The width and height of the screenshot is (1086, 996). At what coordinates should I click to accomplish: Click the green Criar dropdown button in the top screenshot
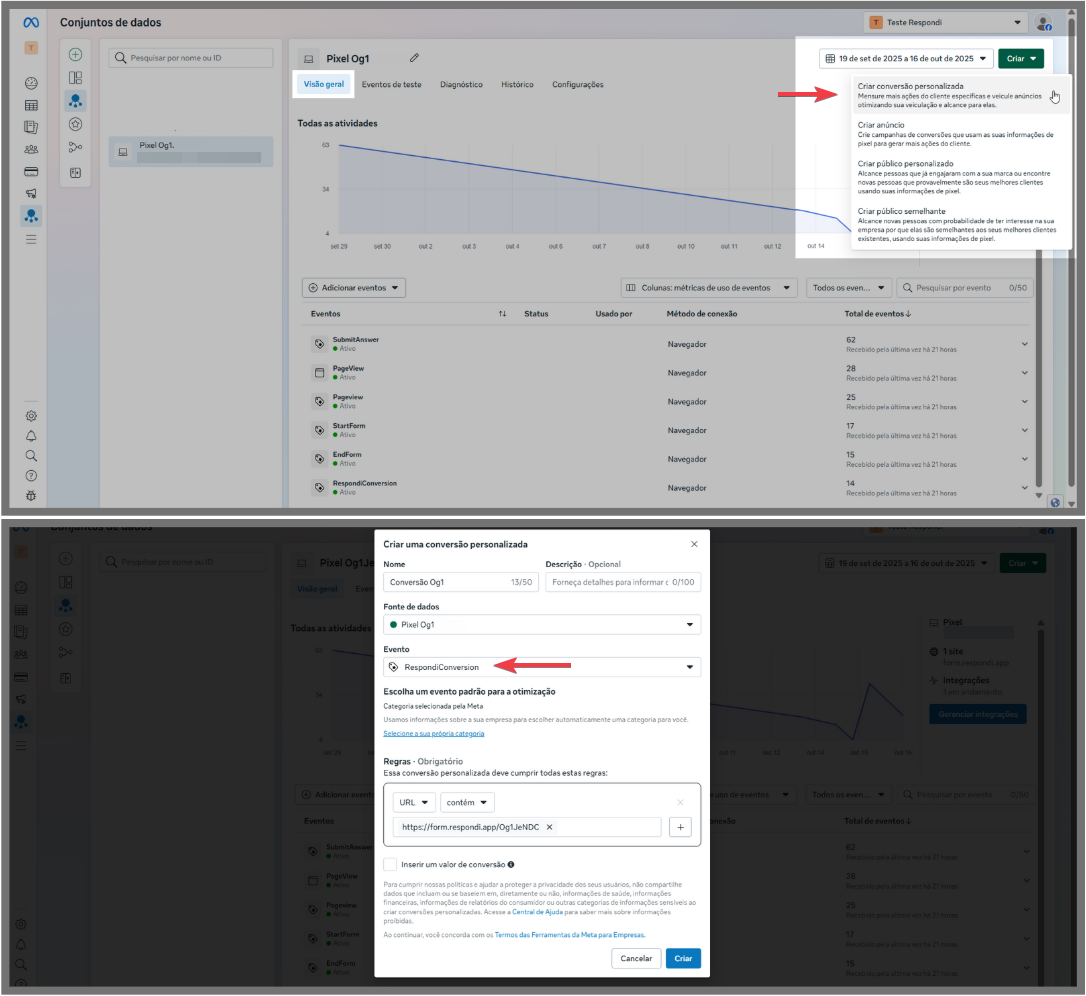[1021, 59]
